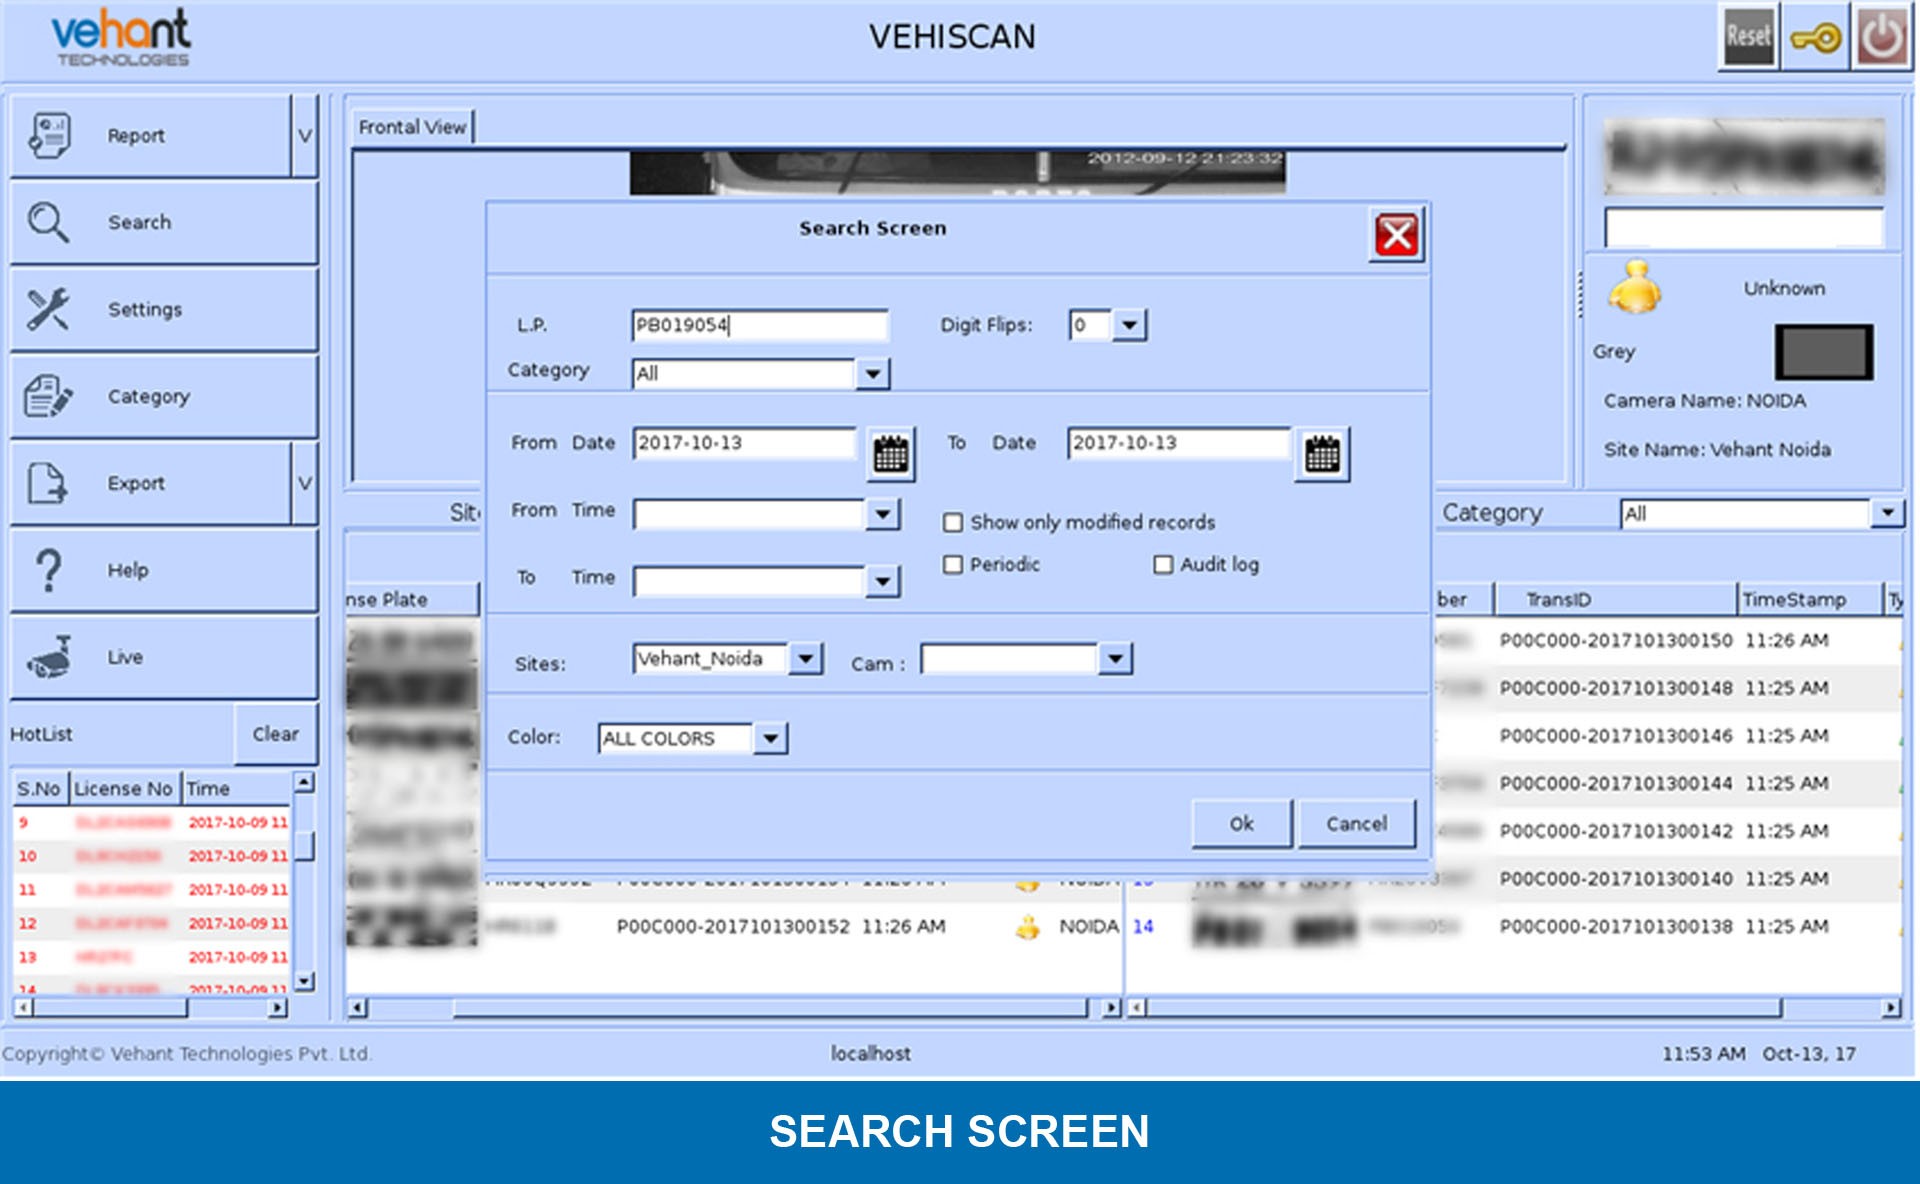1920x1184 pixels.
Task: Click the red power button icon
Action: (x=1882, y=37)
